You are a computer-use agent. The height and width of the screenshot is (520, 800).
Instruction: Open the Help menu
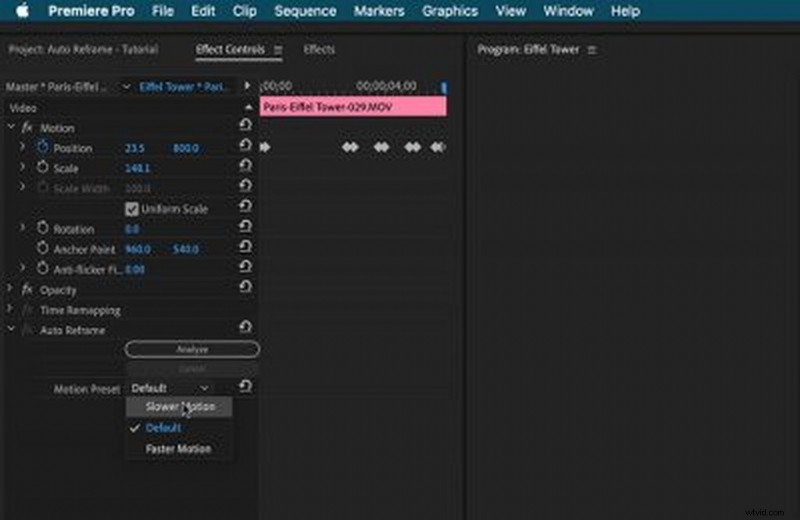click(x=625, y=11)
